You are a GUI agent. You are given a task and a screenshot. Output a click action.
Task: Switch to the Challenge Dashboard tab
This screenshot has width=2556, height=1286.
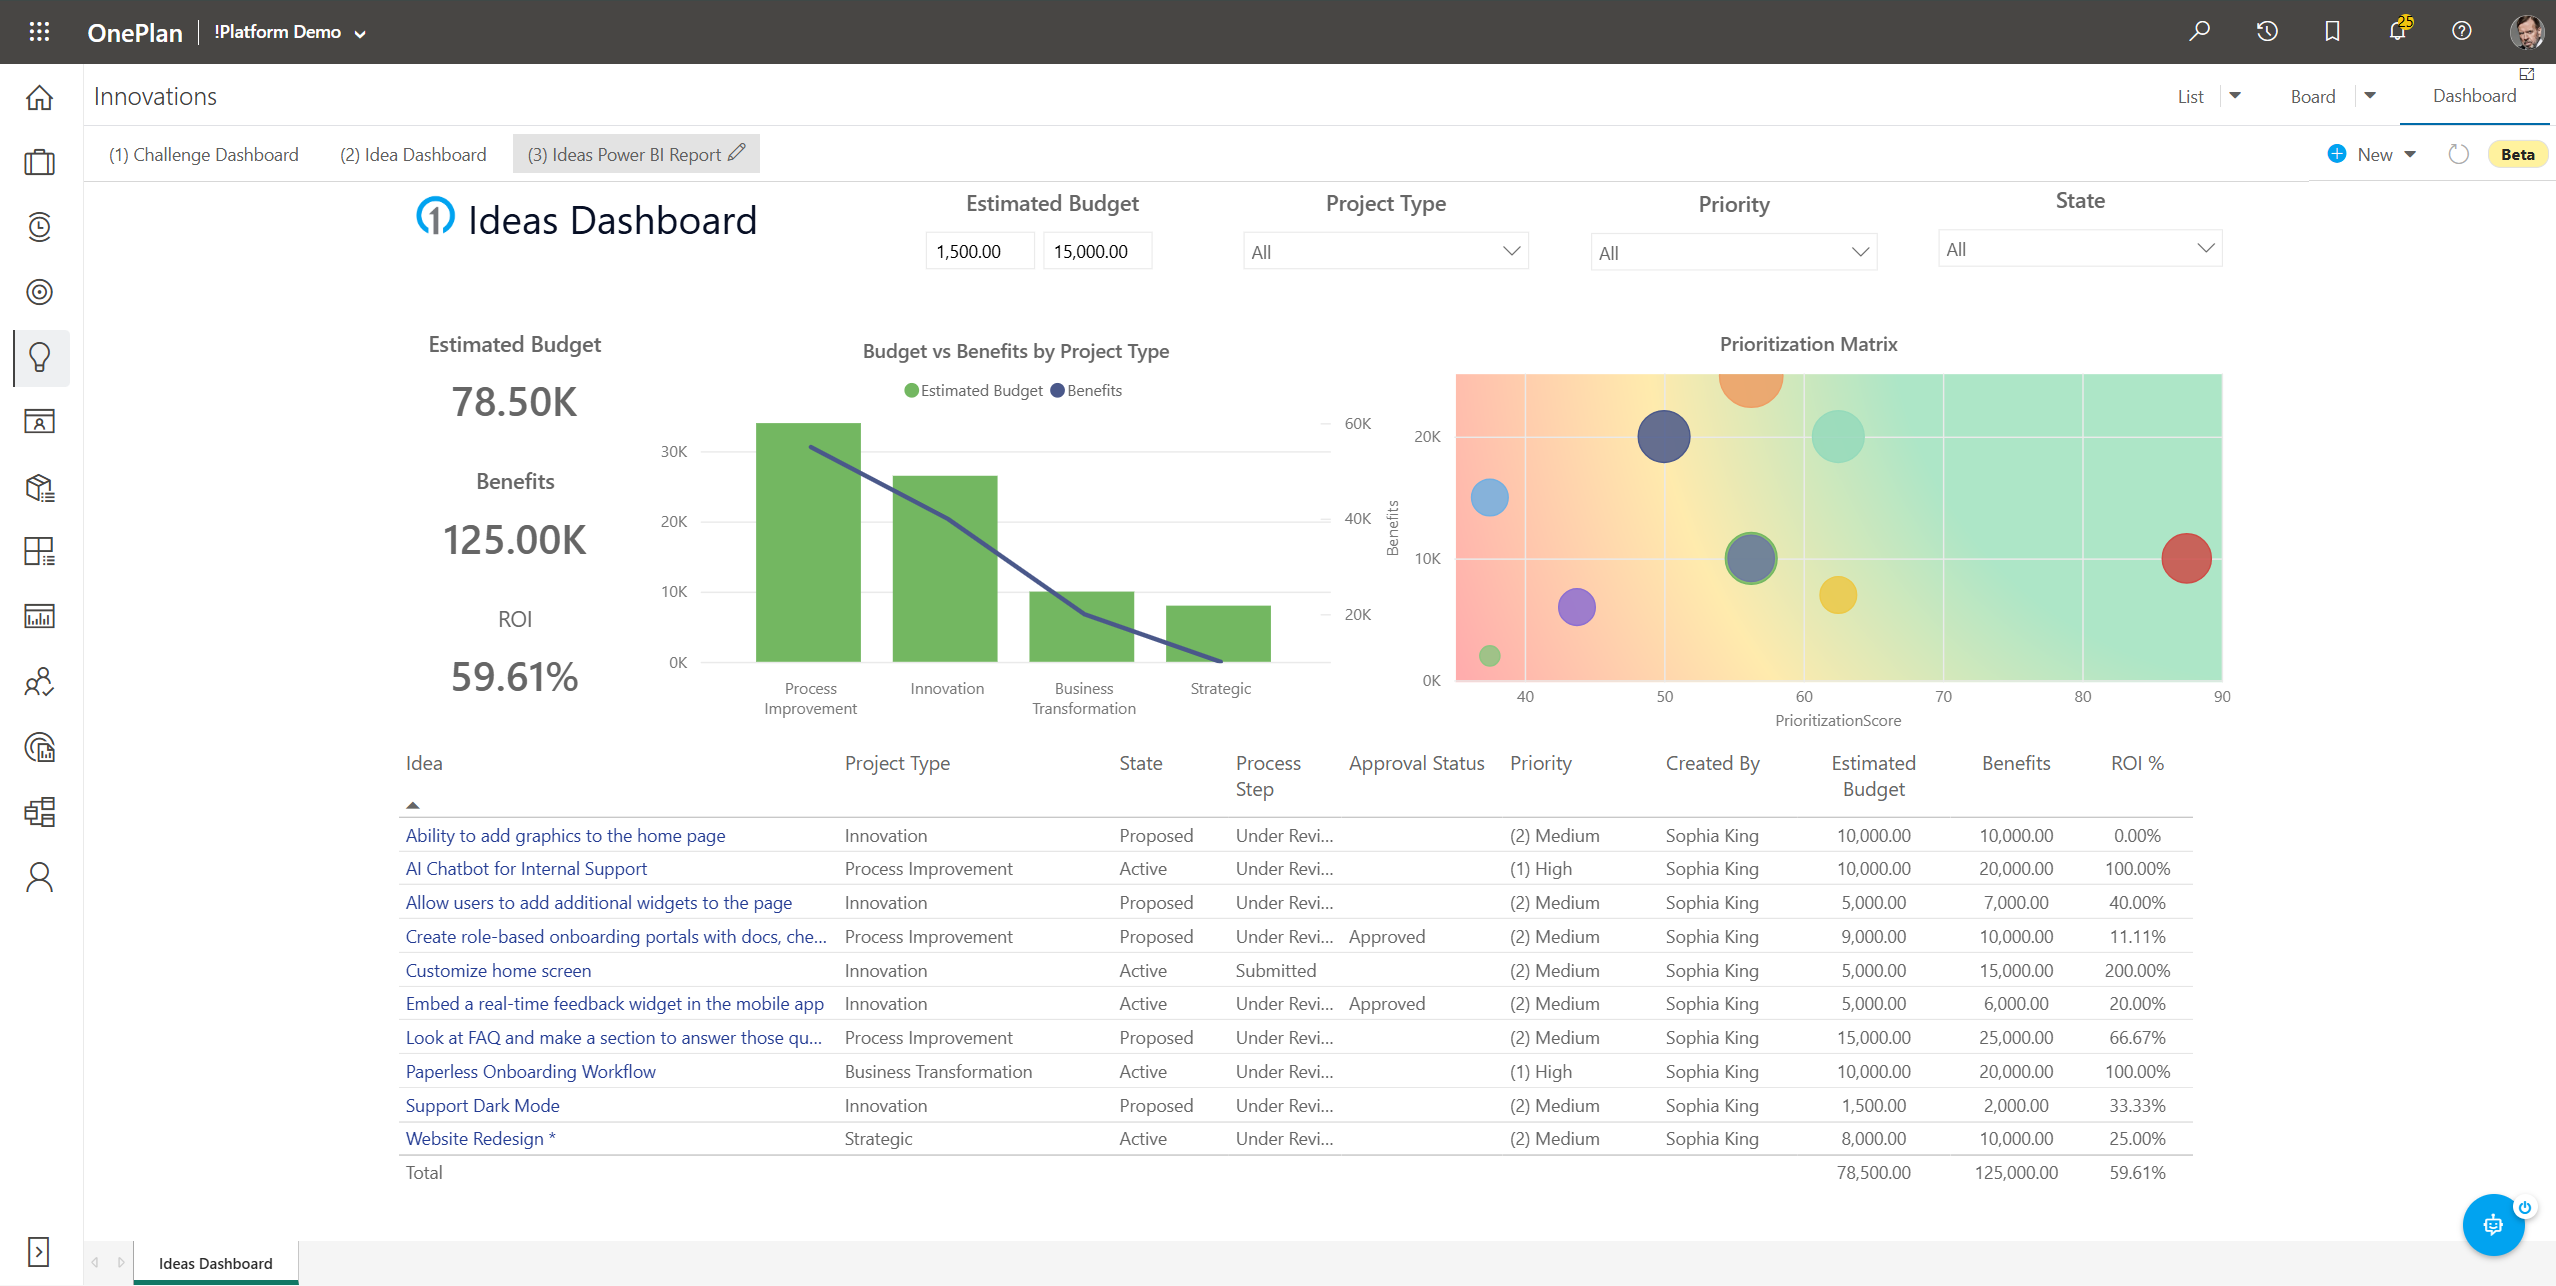204,154
